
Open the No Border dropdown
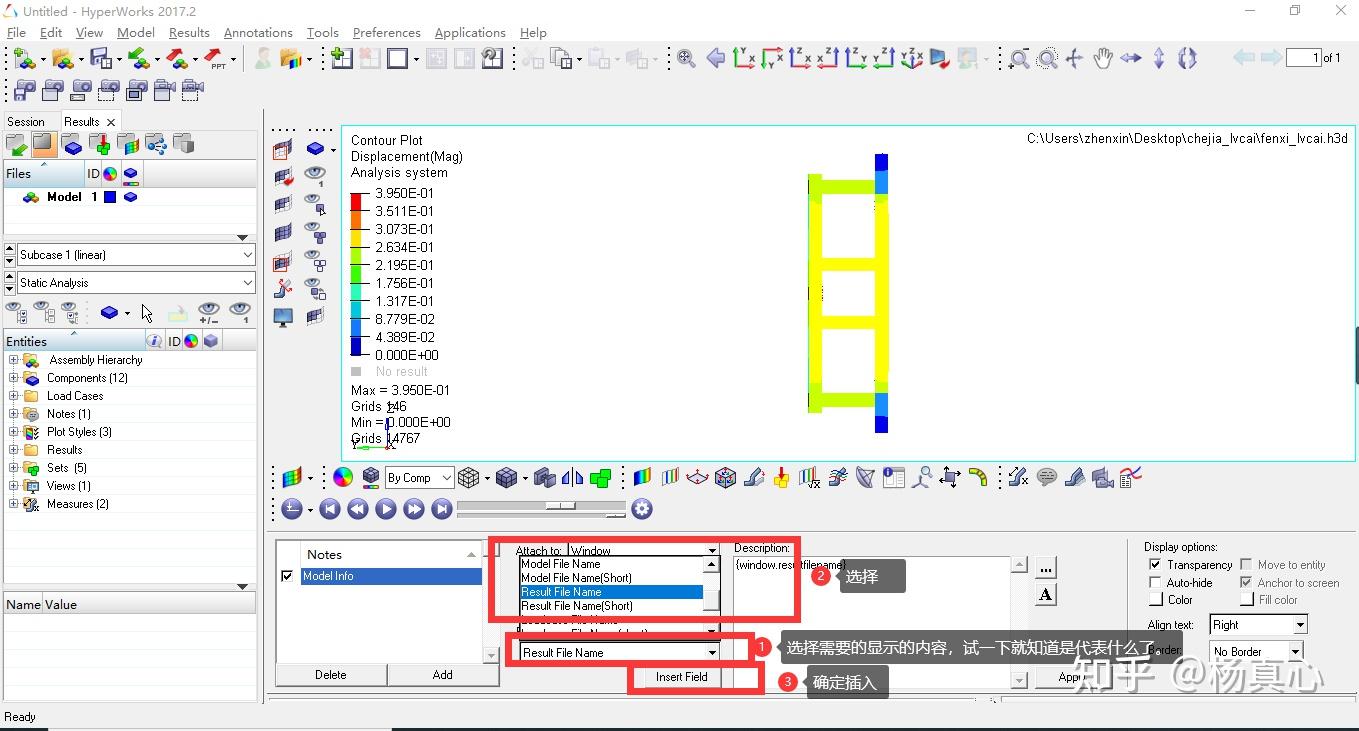[x=1258, y=651]
